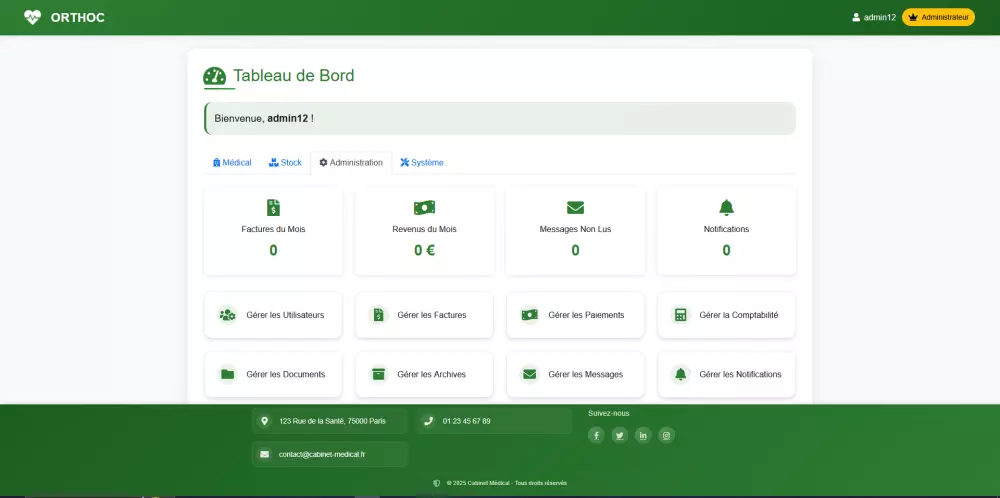
Task: Click the phone icon in footer
Action: point(428,421)
